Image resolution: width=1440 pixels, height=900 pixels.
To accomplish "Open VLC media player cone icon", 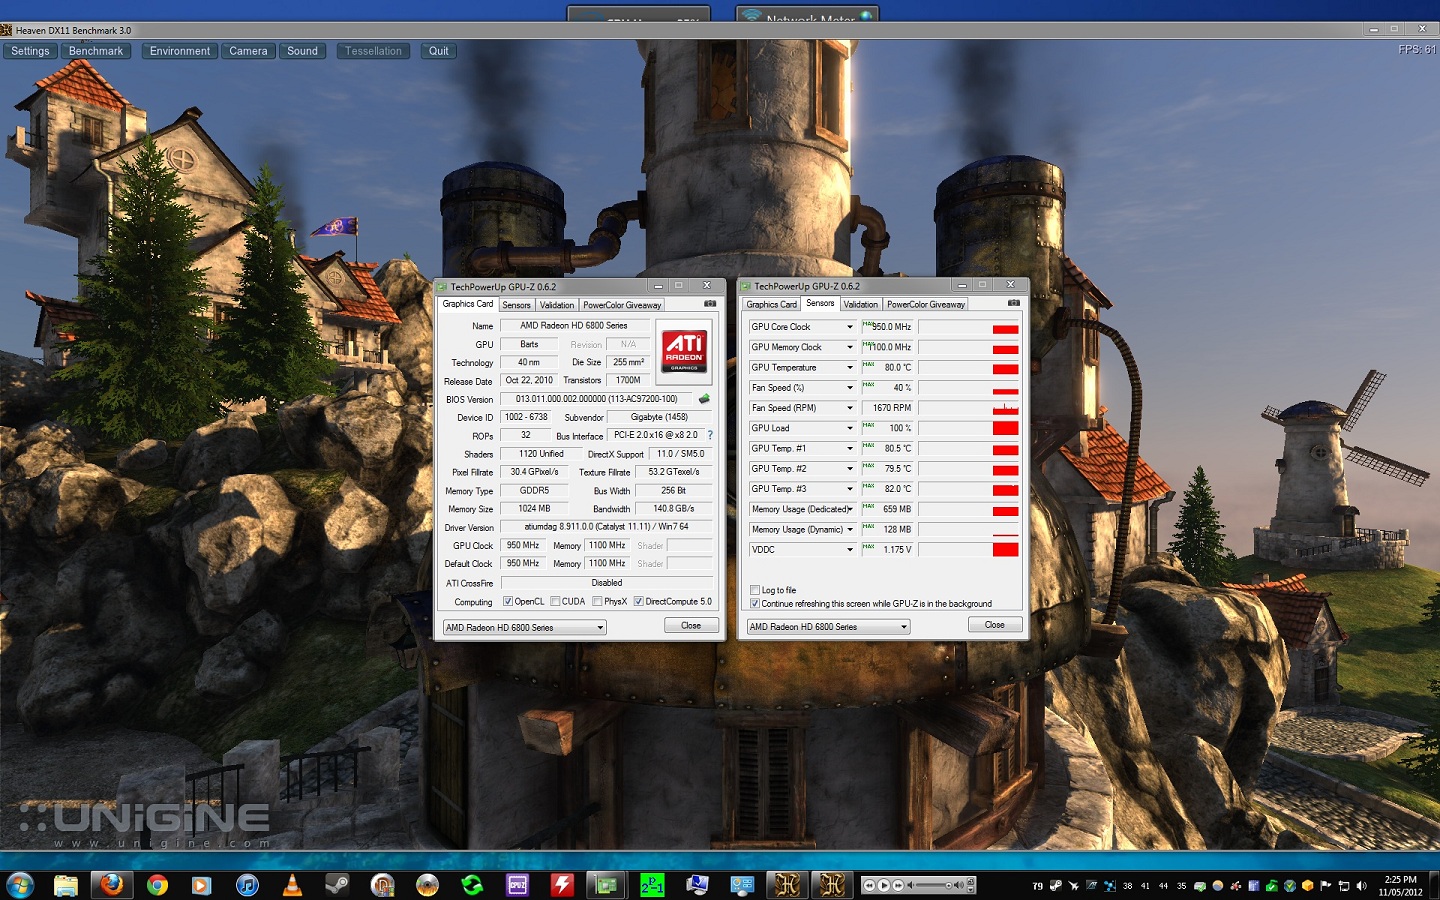I will tap(292, 885).
